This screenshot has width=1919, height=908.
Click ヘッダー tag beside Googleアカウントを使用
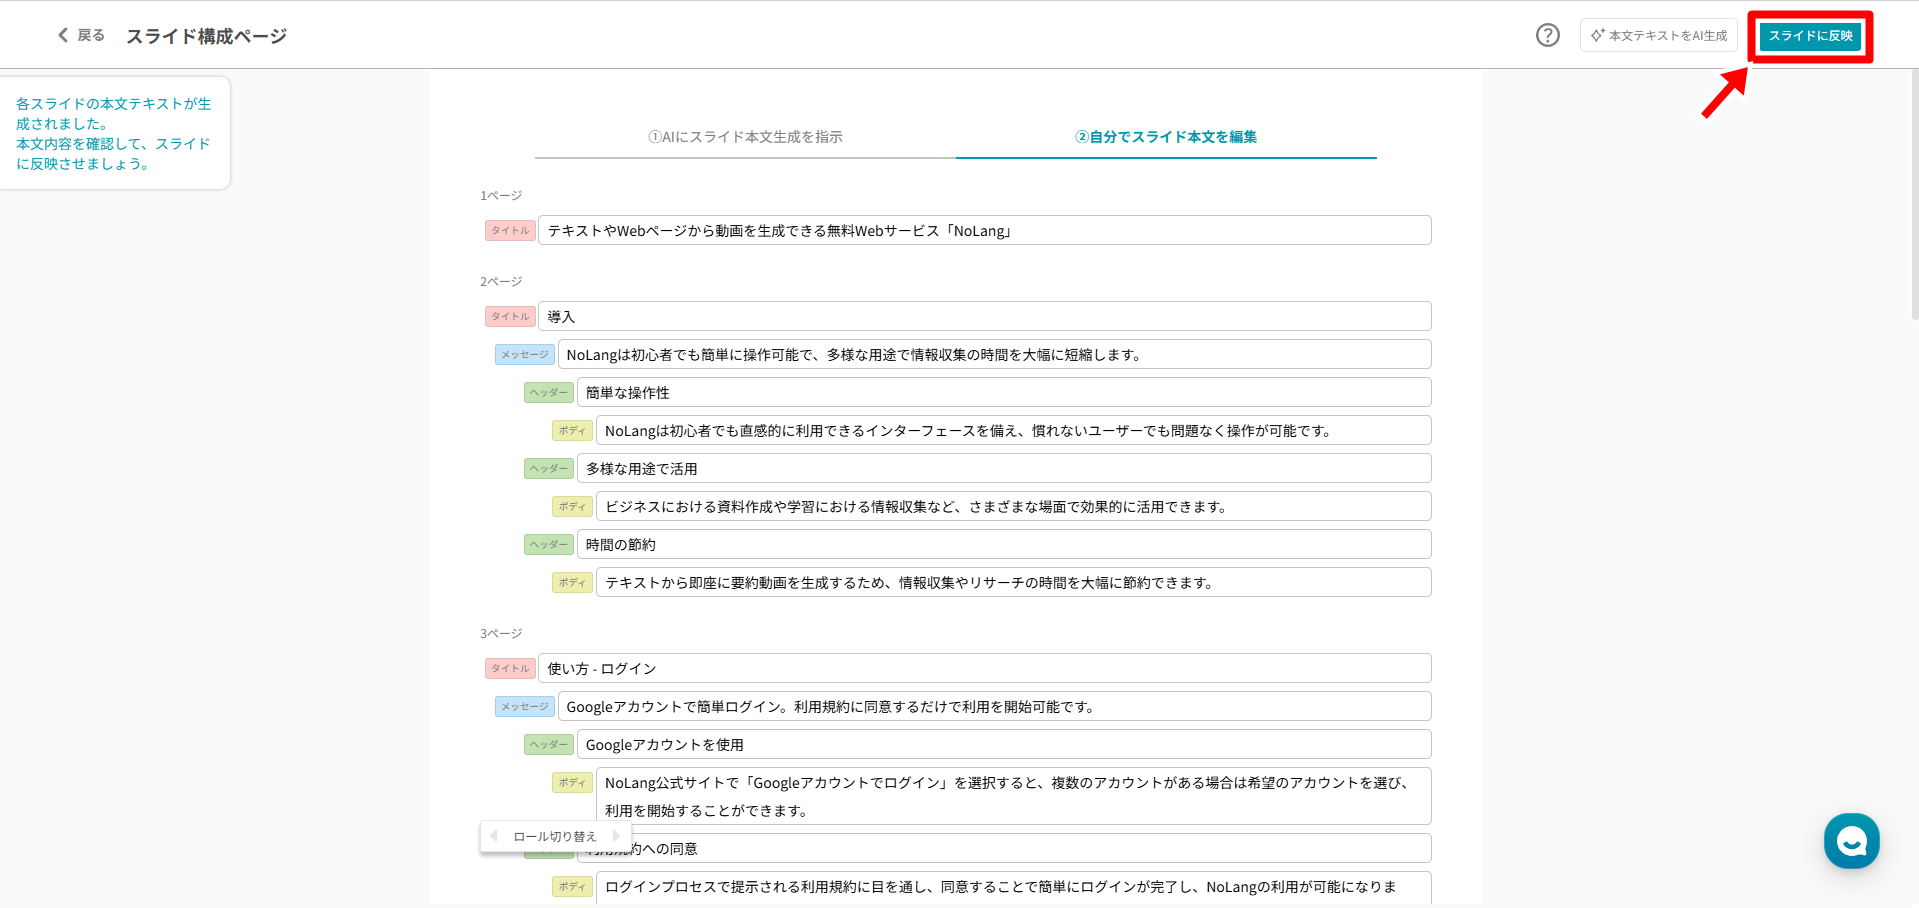pos(549,744)
